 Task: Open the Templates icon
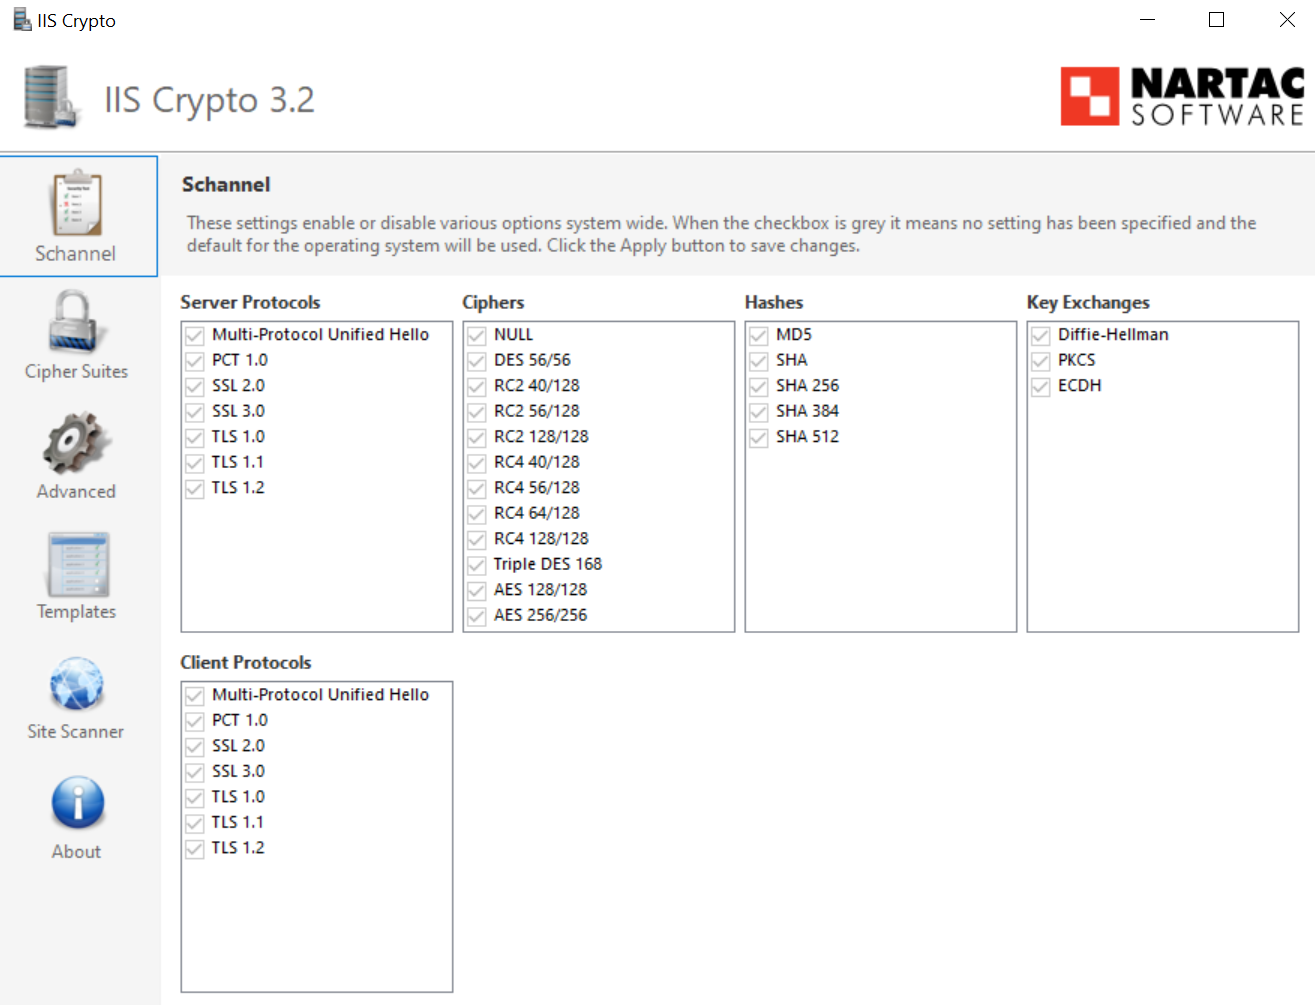pos(77,563)
